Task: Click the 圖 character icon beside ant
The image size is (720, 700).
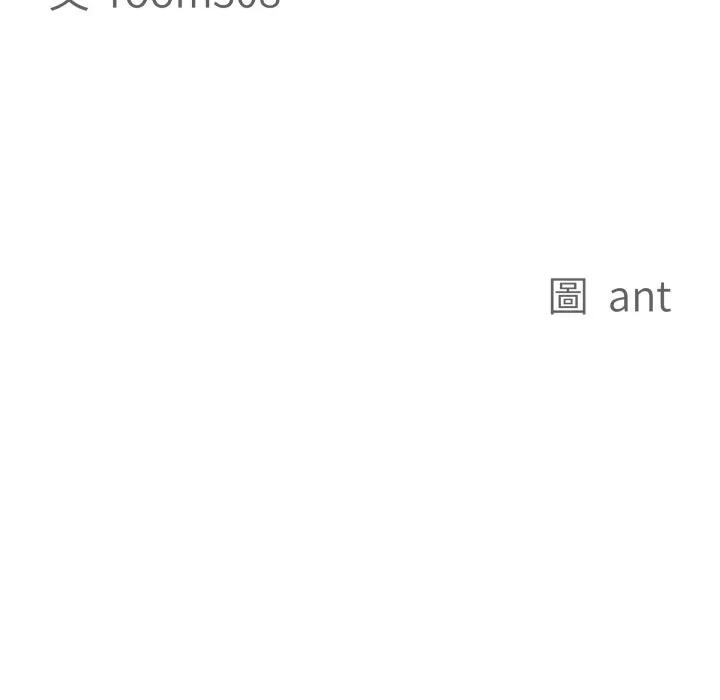Action: [568, 297]
